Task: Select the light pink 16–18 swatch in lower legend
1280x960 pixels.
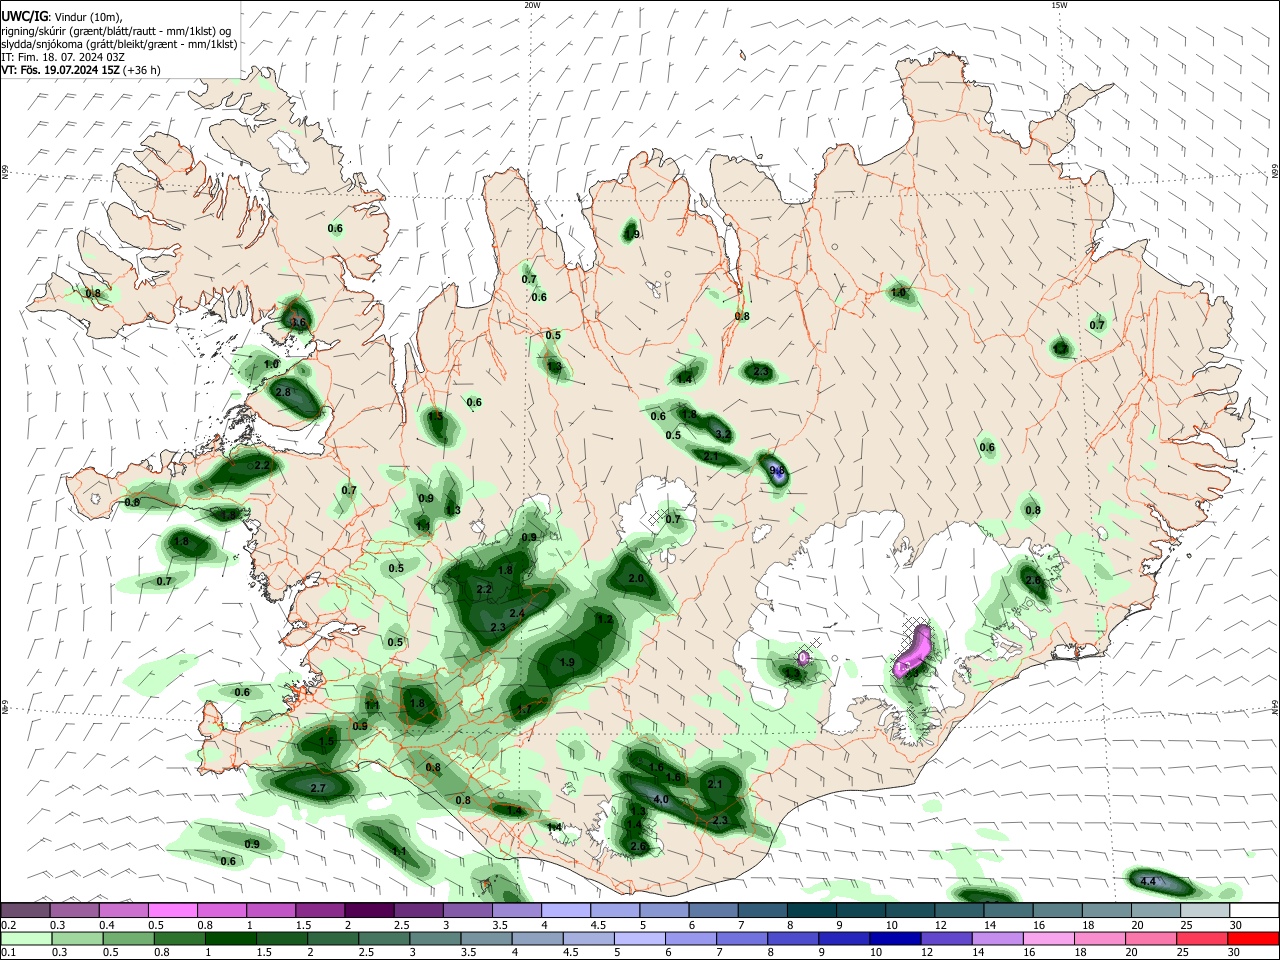Action: (x=1049, y=938)
